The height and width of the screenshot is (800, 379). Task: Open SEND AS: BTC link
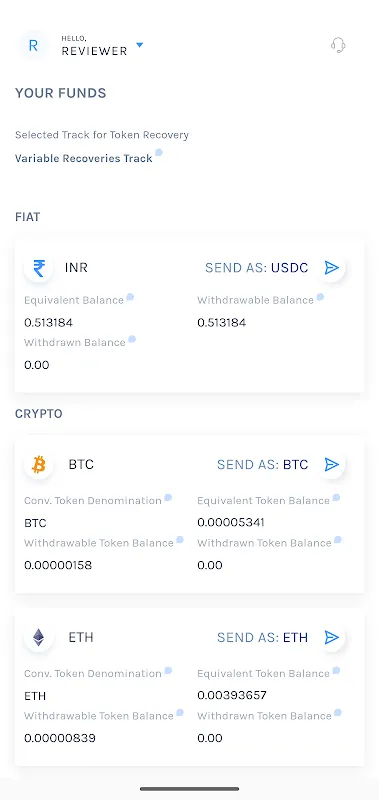[263, 465]
